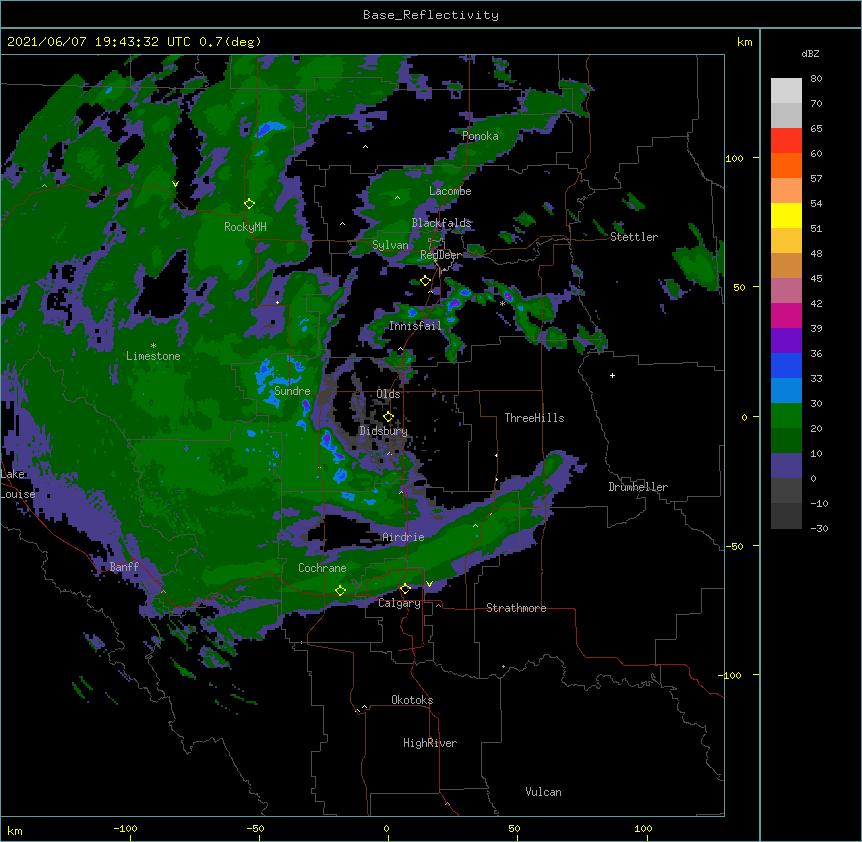The height and width of the screenshot is (842, 862).
Task: Click the white plus marker northeast of ThreeHills
Action: [x=612, y=375]
